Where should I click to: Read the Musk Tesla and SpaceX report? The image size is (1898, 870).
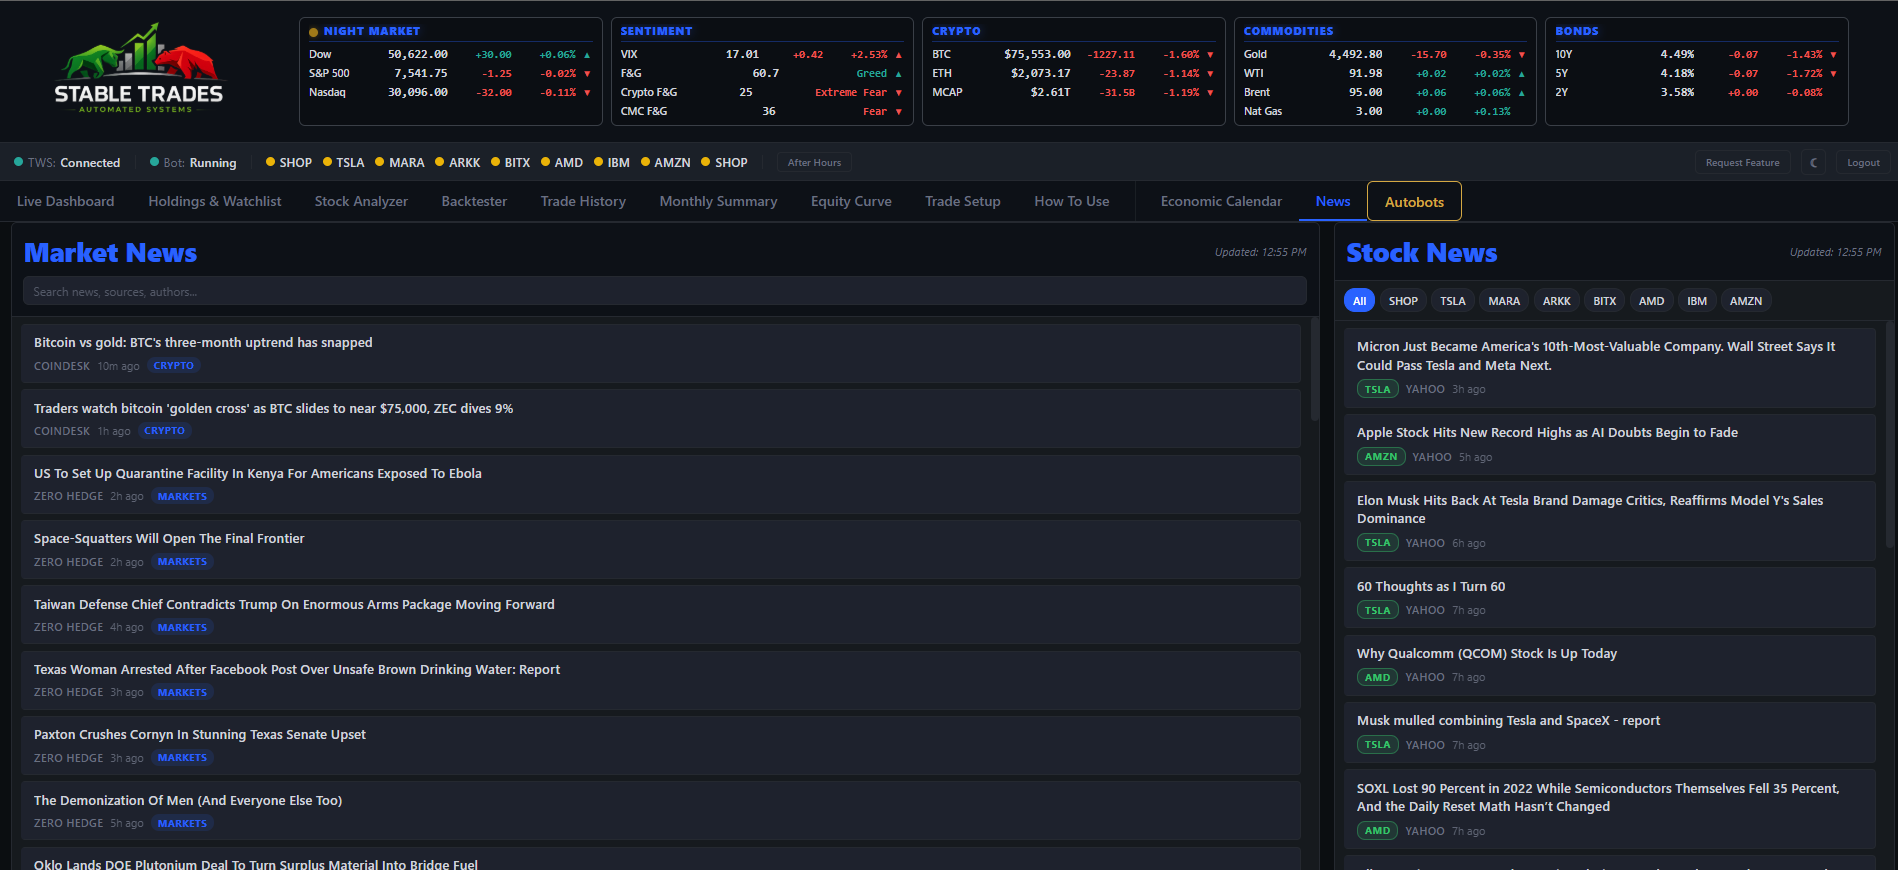tap(1609, 732)
